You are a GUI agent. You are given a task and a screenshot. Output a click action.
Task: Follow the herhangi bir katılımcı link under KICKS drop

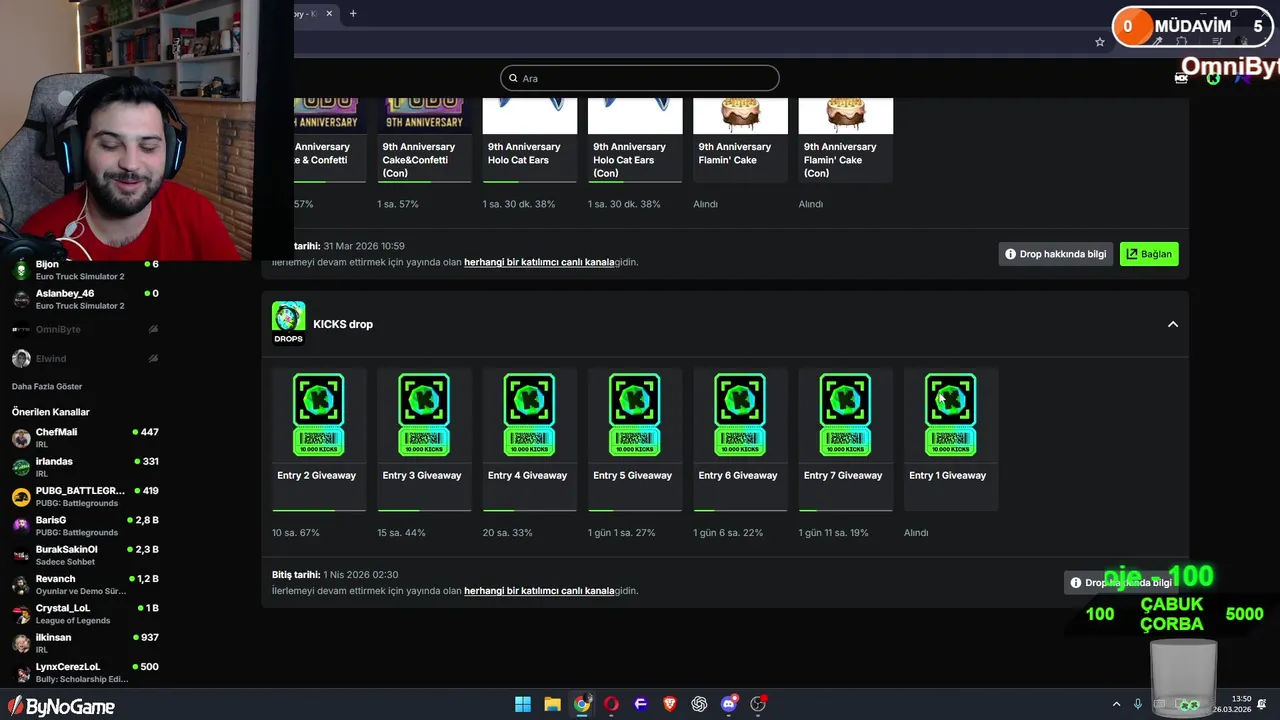[x=539, y=591]
